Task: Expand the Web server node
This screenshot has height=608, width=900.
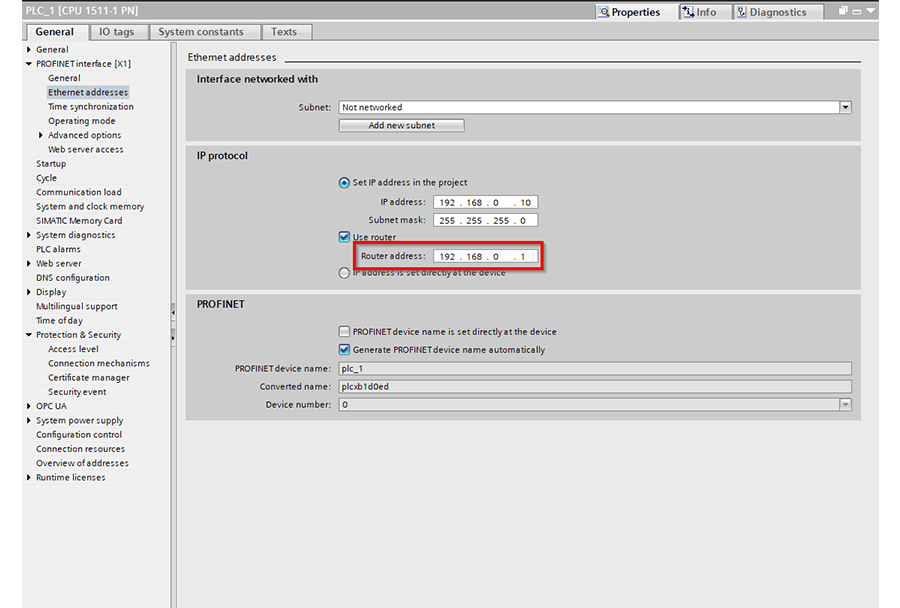Action: 29,264
